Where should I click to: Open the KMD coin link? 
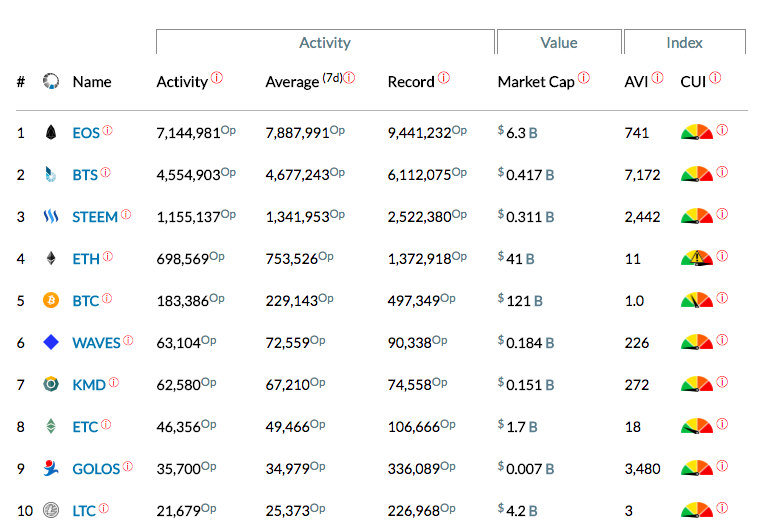coord(89,385)
